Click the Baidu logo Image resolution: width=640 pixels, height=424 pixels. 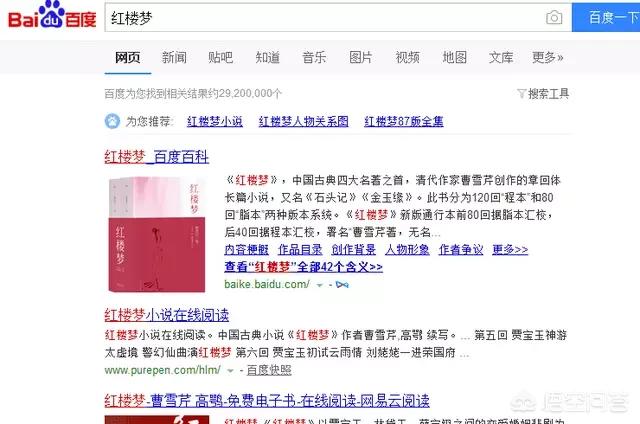(x=52, y=15)
